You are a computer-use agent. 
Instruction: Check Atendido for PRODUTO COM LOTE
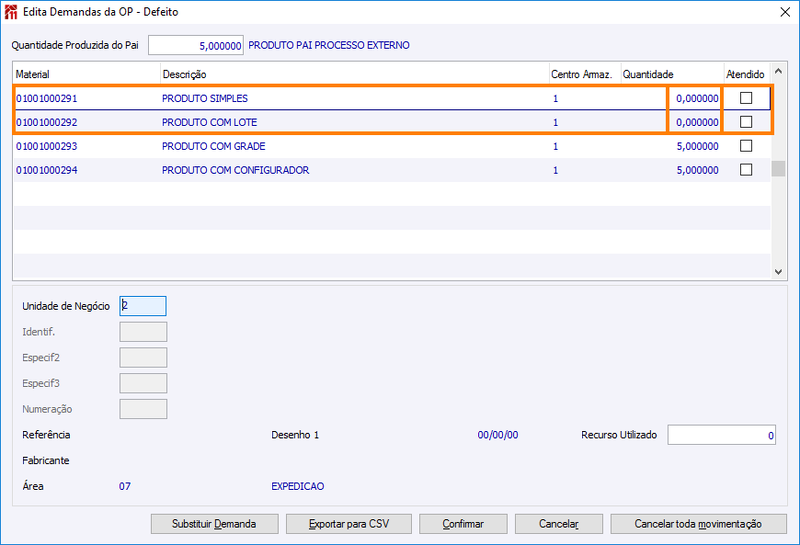point(746,121)
